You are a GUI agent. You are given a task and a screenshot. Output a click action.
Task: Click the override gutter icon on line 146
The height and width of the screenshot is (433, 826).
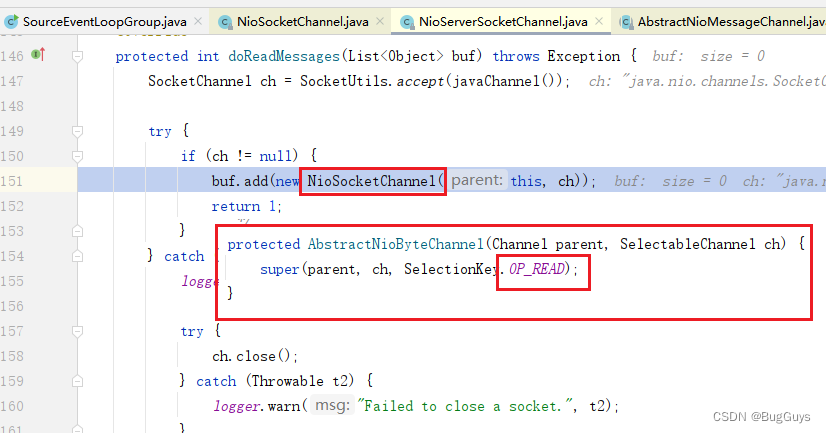(38, 54)
